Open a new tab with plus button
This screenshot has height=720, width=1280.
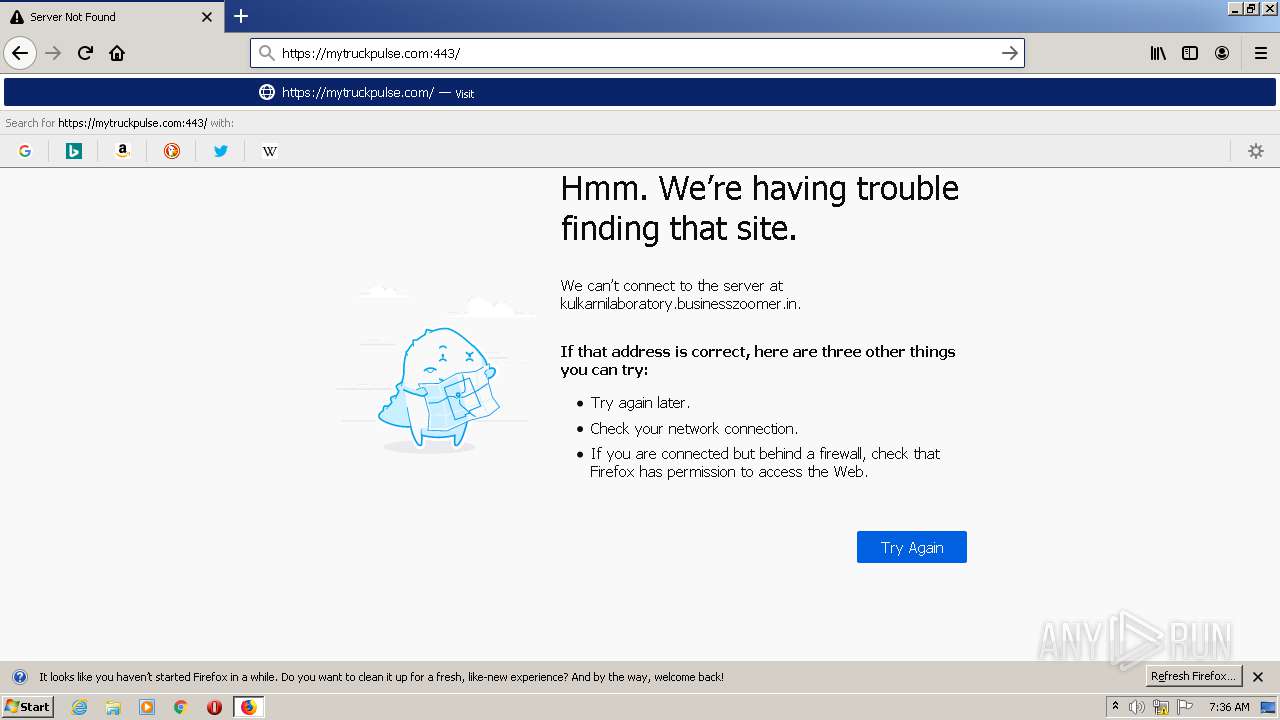pos(241,16)
